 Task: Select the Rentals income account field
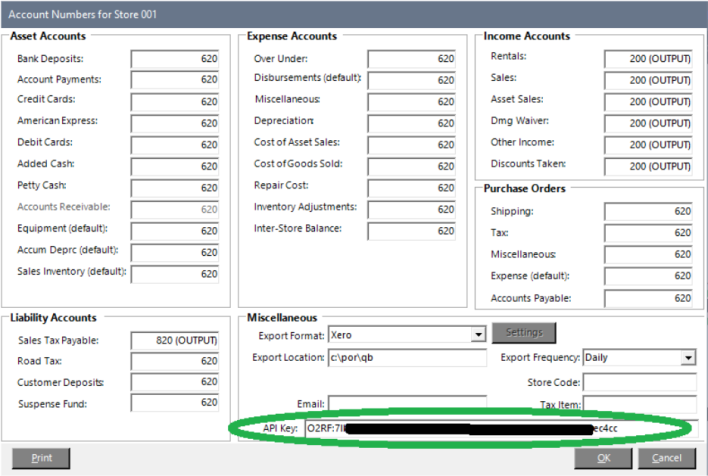[x=648, y=59]
